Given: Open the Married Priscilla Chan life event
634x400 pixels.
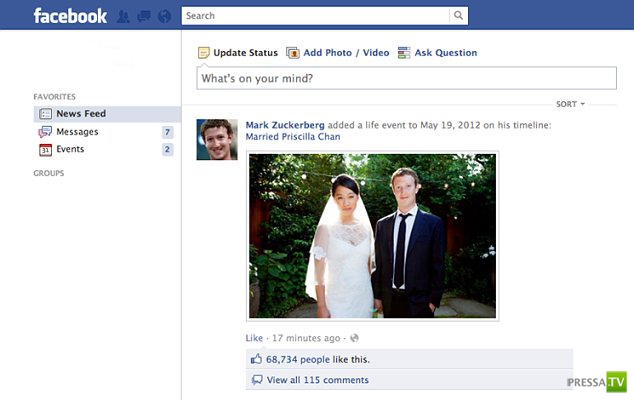Looking at the screenshot, I should [293, 137].
